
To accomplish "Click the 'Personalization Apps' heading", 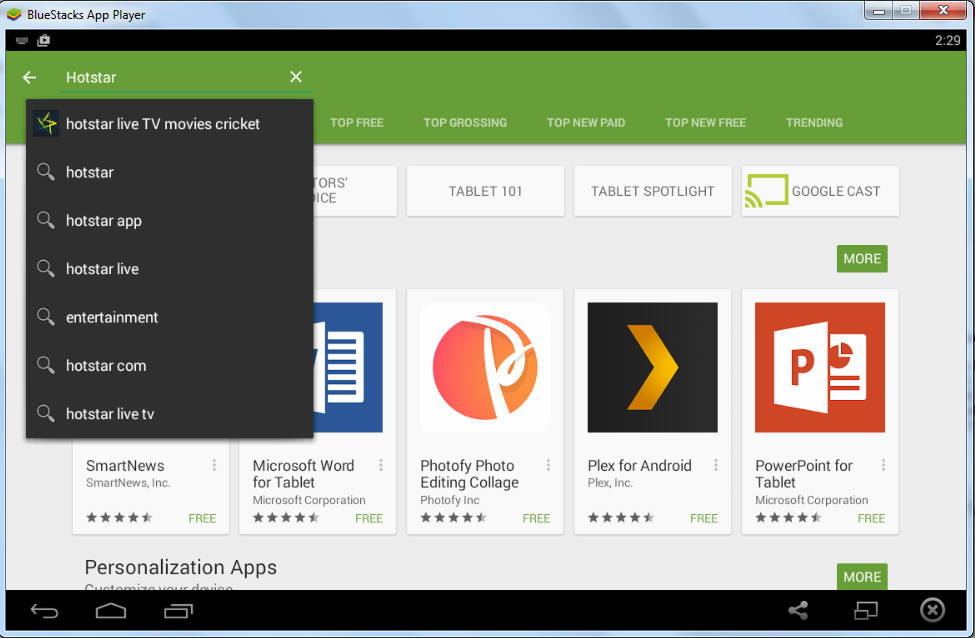I will point(180,567).
